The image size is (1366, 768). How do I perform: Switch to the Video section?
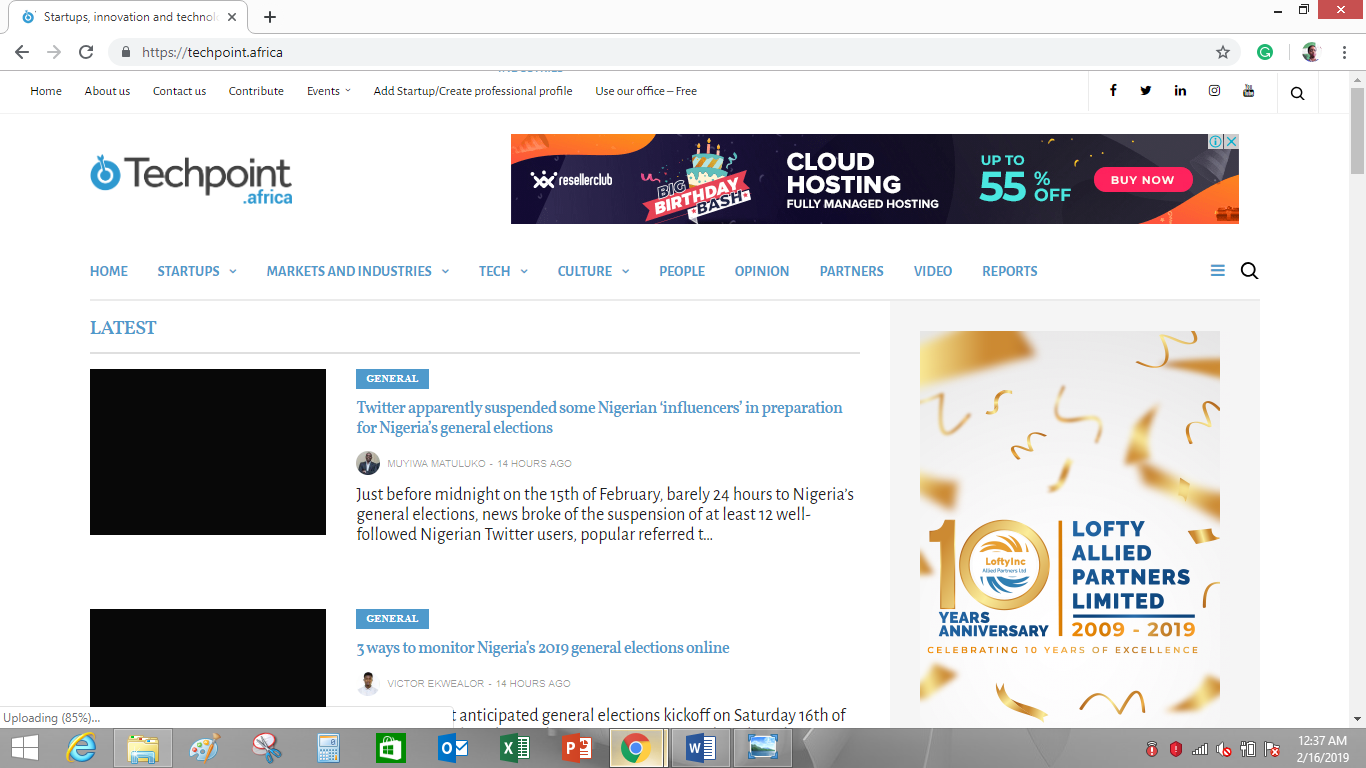click(933, 271)
